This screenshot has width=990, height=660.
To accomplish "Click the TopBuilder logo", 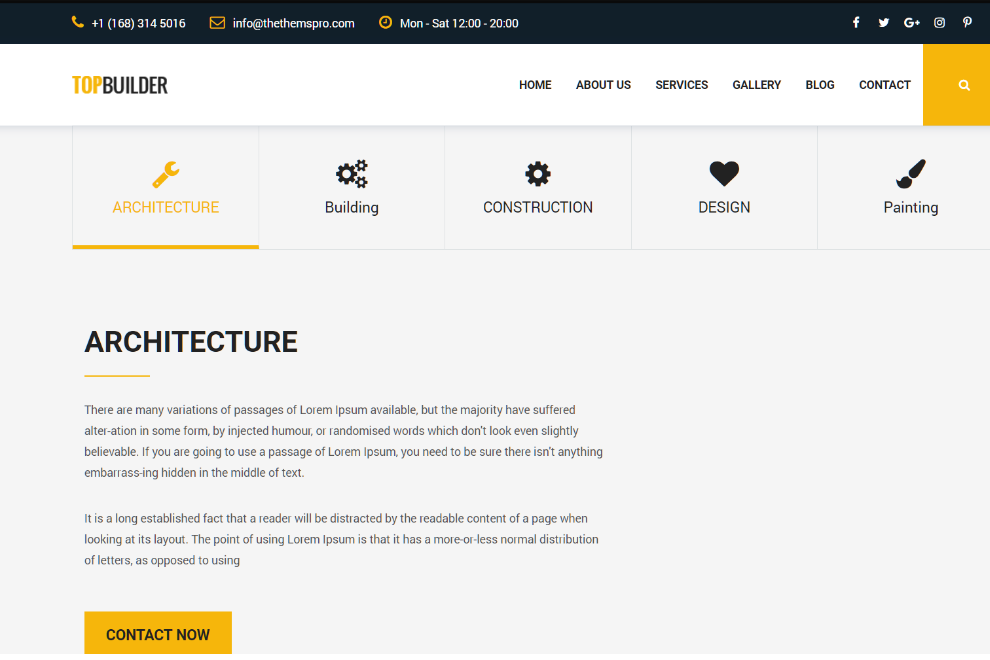I will (120, 85).
